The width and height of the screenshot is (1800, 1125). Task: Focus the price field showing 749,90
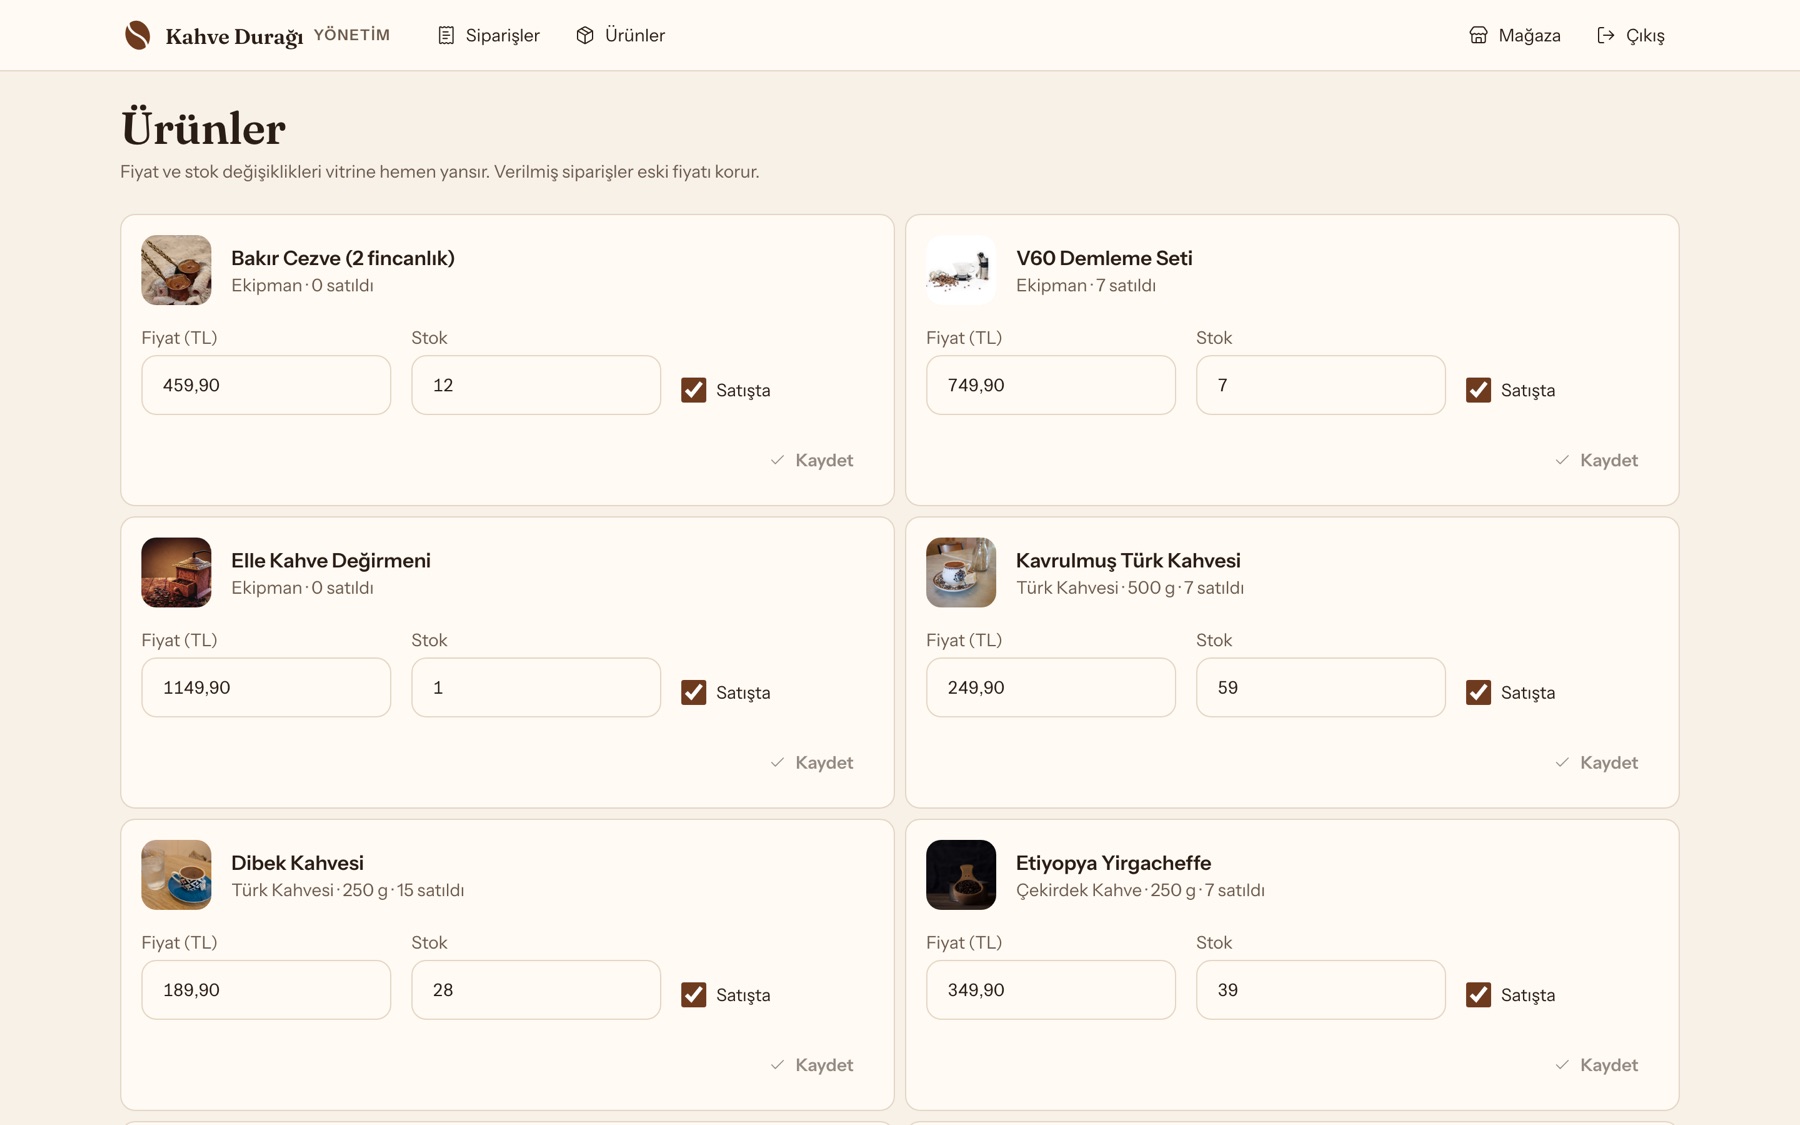click(x=1050, y=385)
